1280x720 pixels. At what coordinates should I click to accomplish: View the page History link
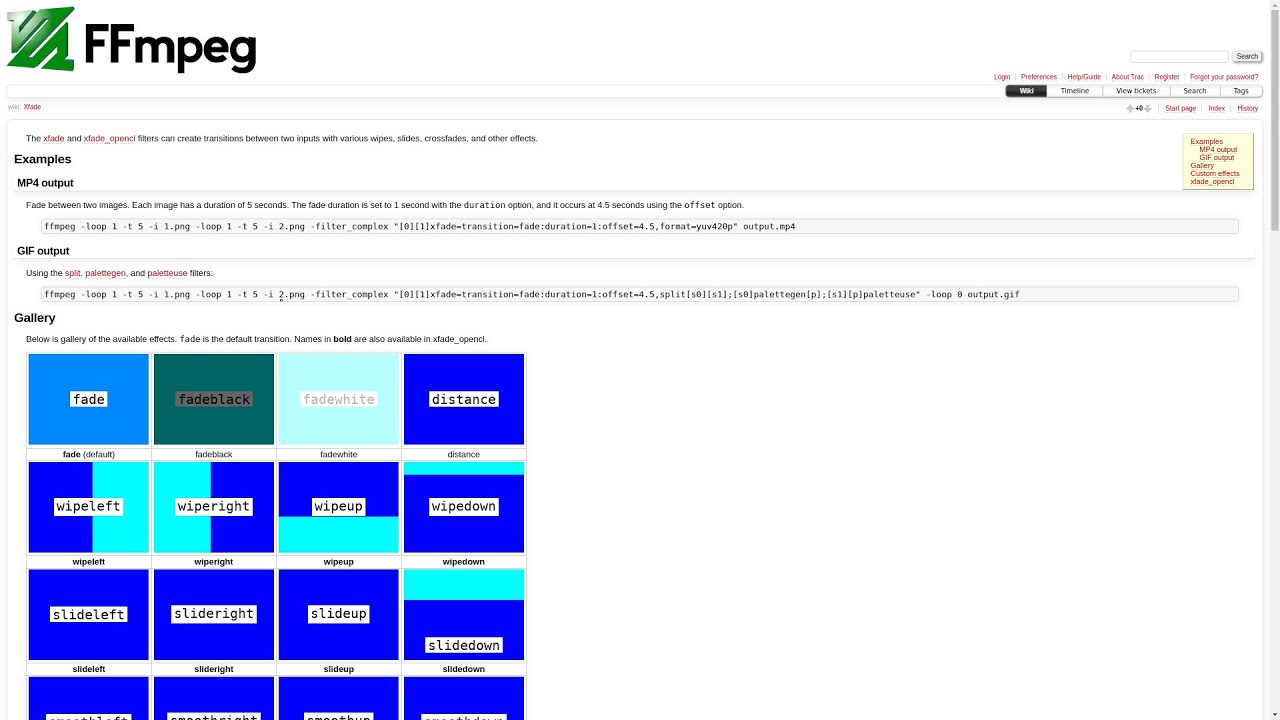(1248, 108)
